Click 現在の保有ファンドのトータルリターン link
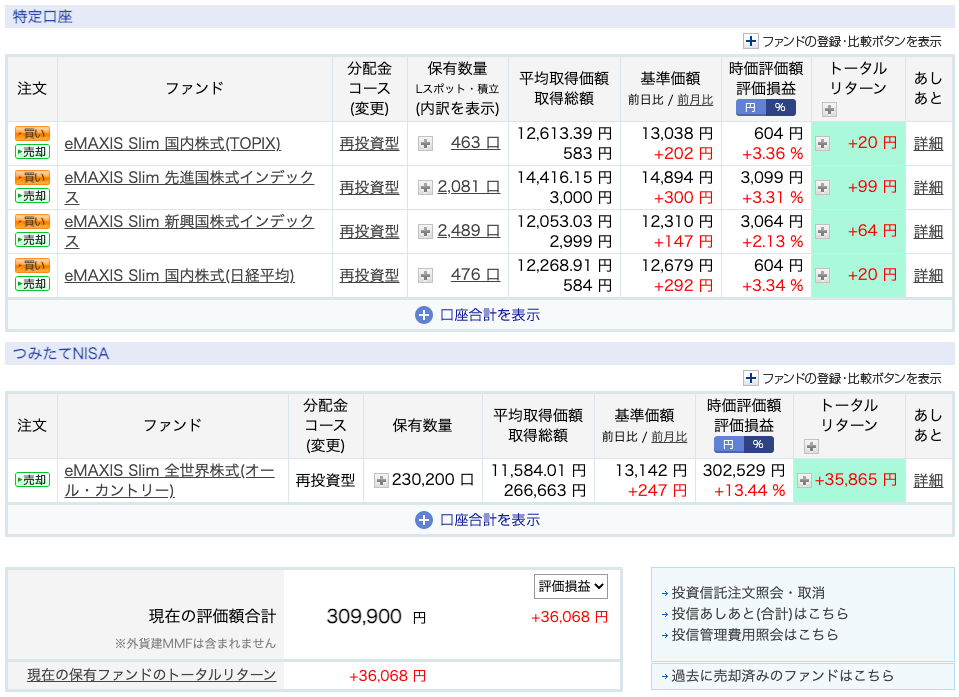The image size is (959, 697). [152, 675]
